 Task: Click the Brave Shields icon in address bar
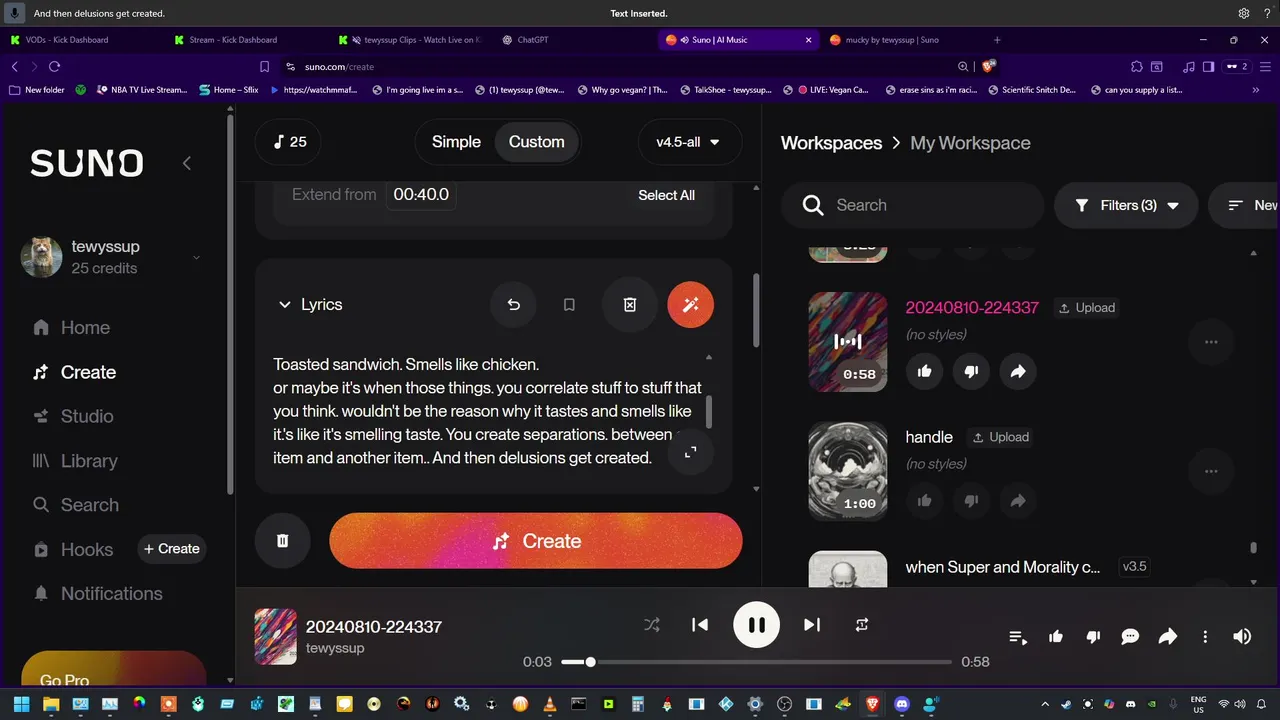[989, 66]
